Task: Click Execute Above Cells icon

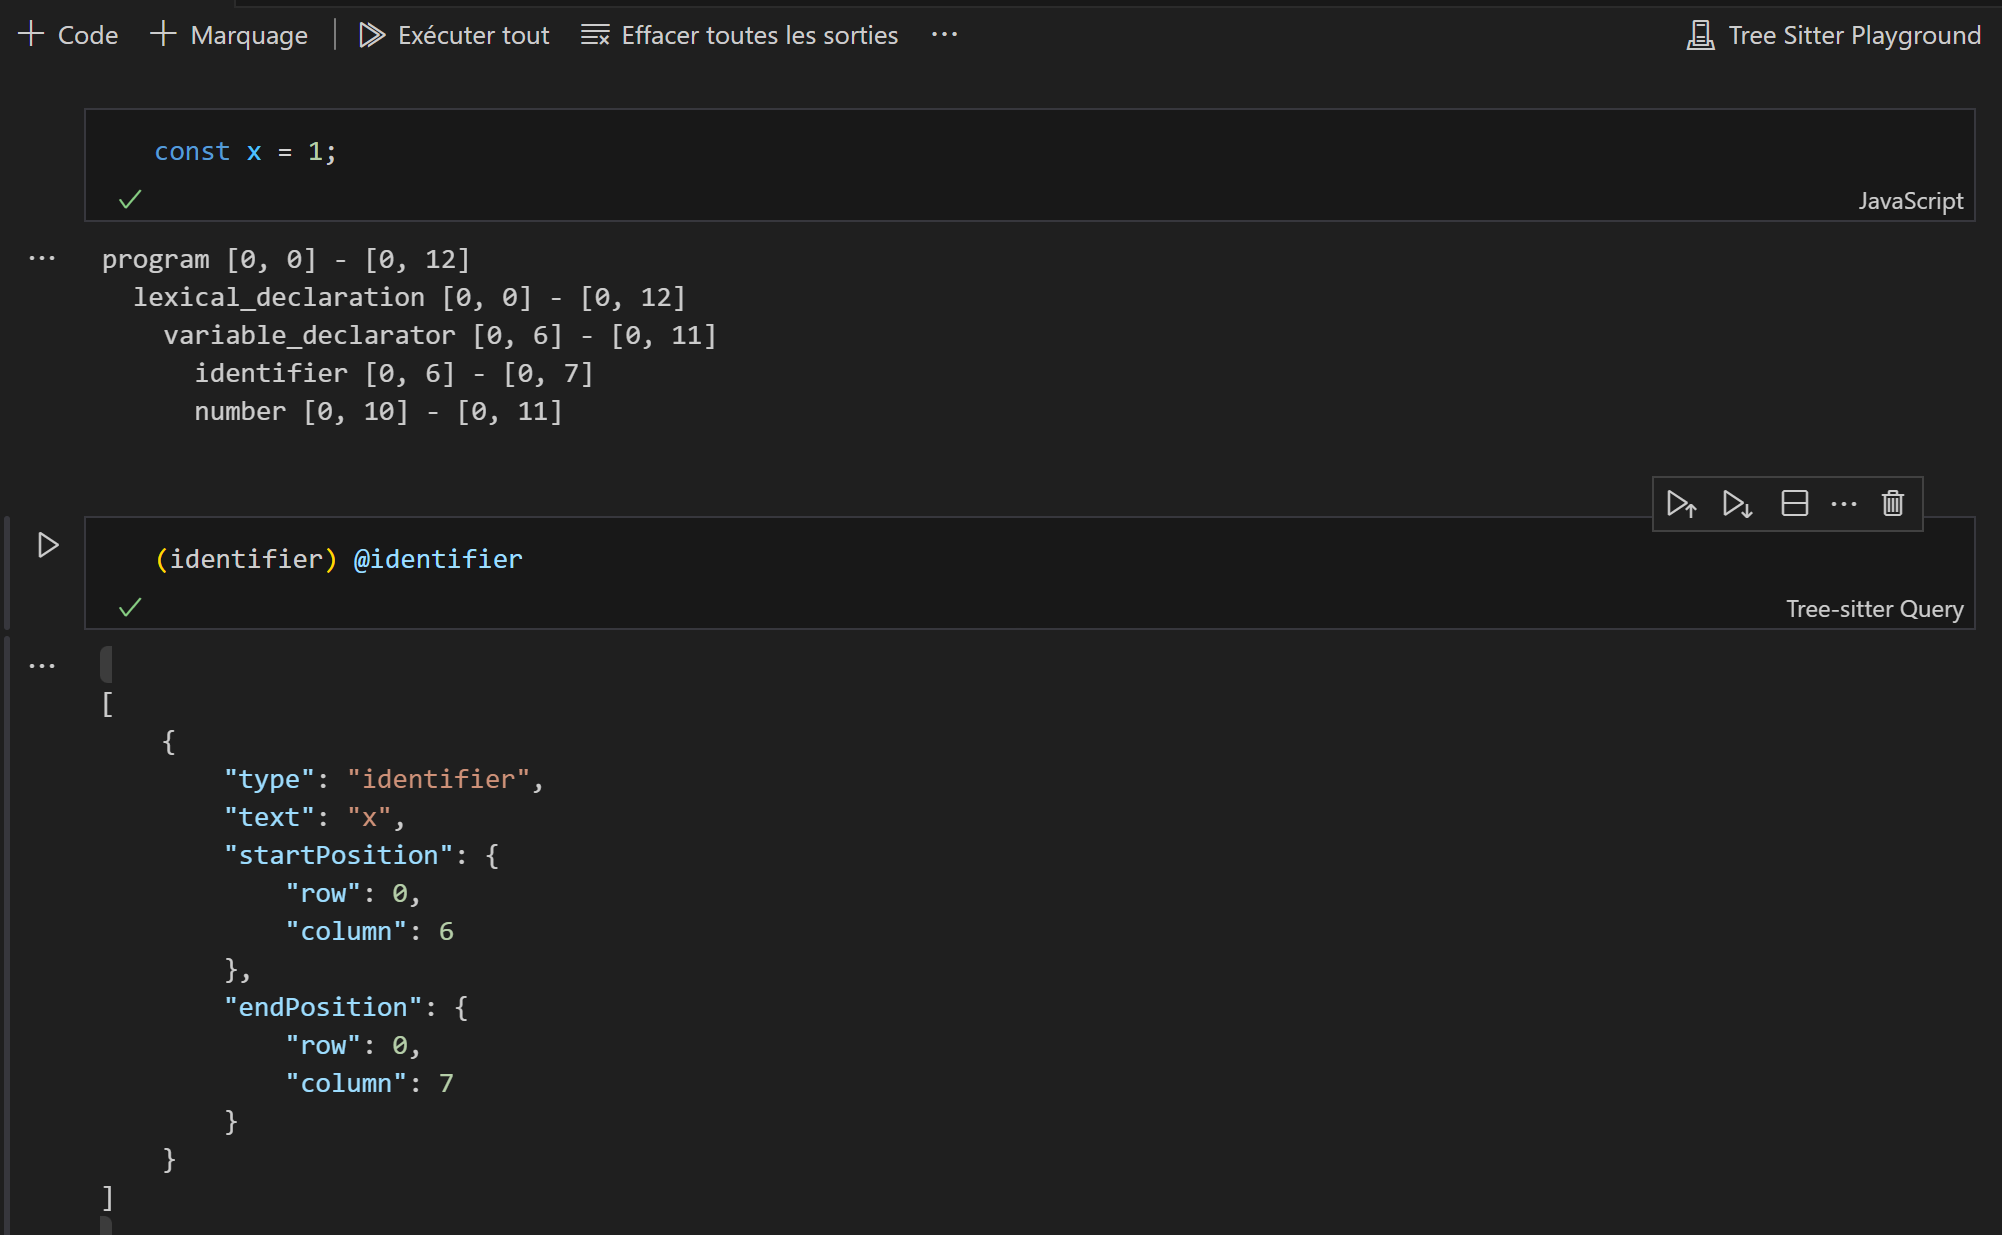Action: click(x=1681, y=504)
